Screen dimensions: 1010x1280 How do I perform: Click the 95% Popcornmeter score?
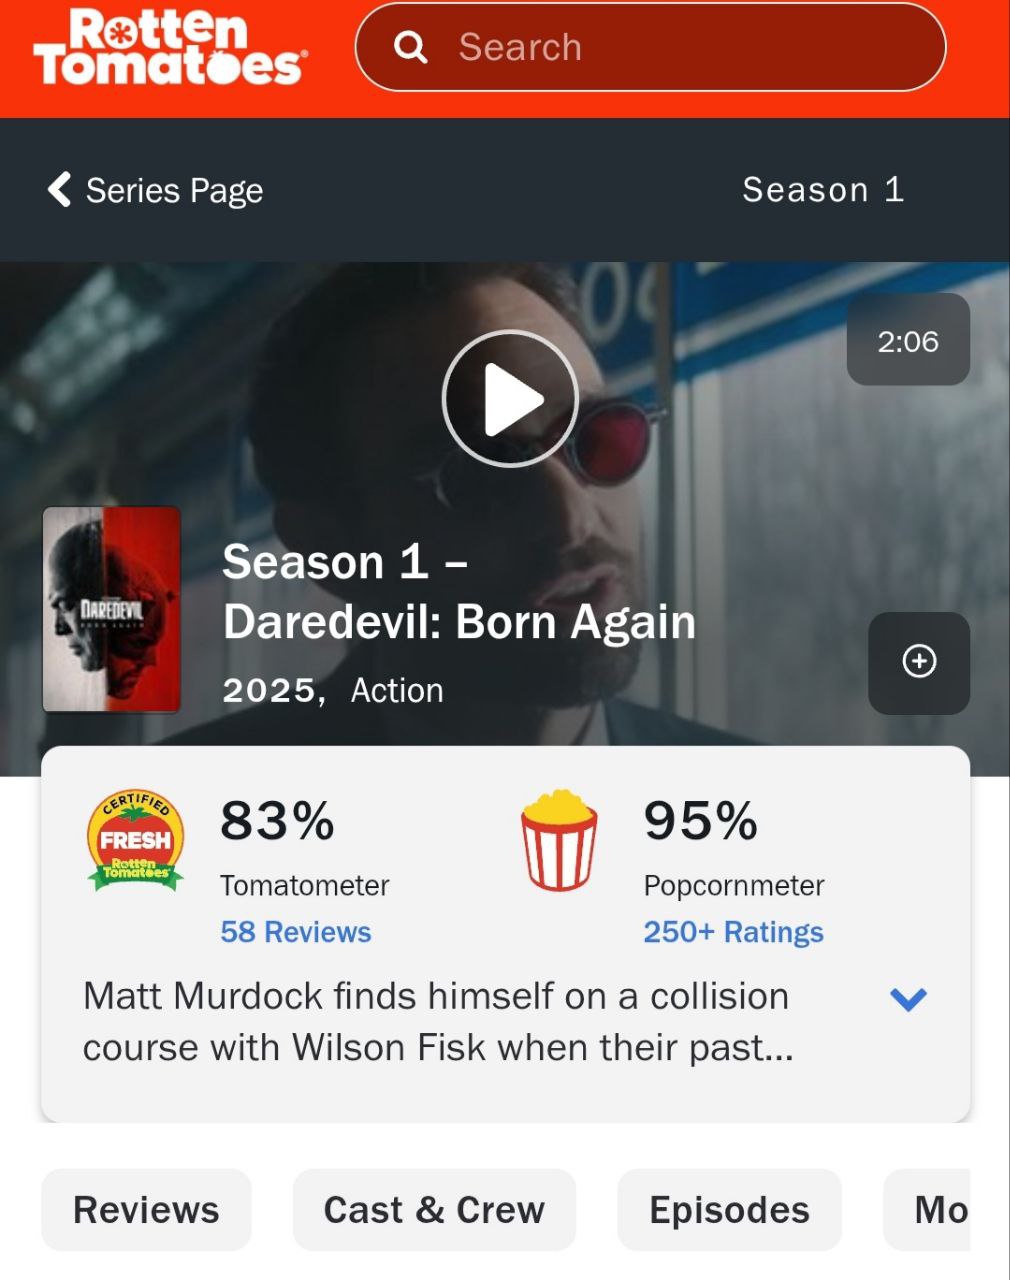(700, 821)
